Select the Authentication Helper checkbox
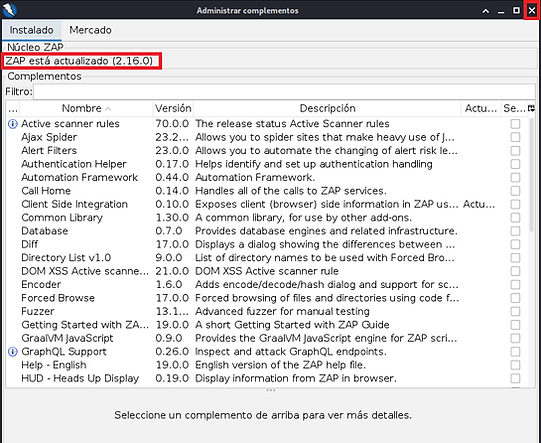The height and width of the screenshot is (443, 541). coord(515,164)
